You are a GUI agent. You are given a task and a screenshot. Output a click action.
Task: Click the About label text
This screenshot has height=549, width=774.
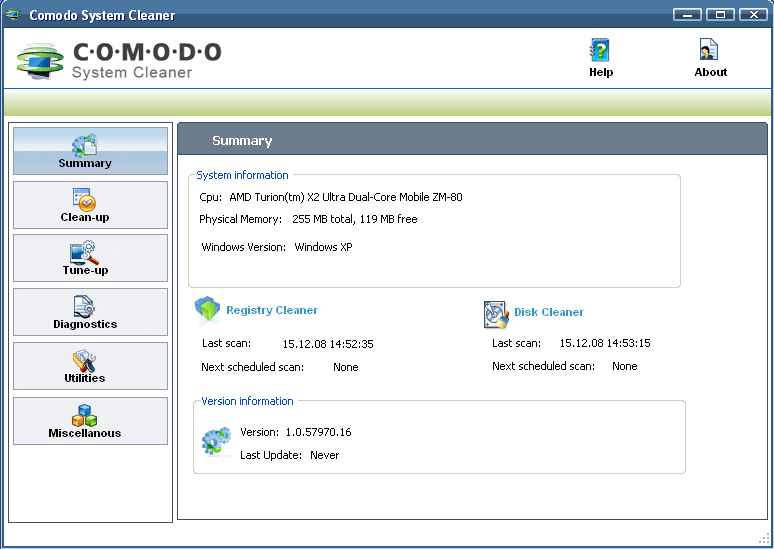point(711,72)
